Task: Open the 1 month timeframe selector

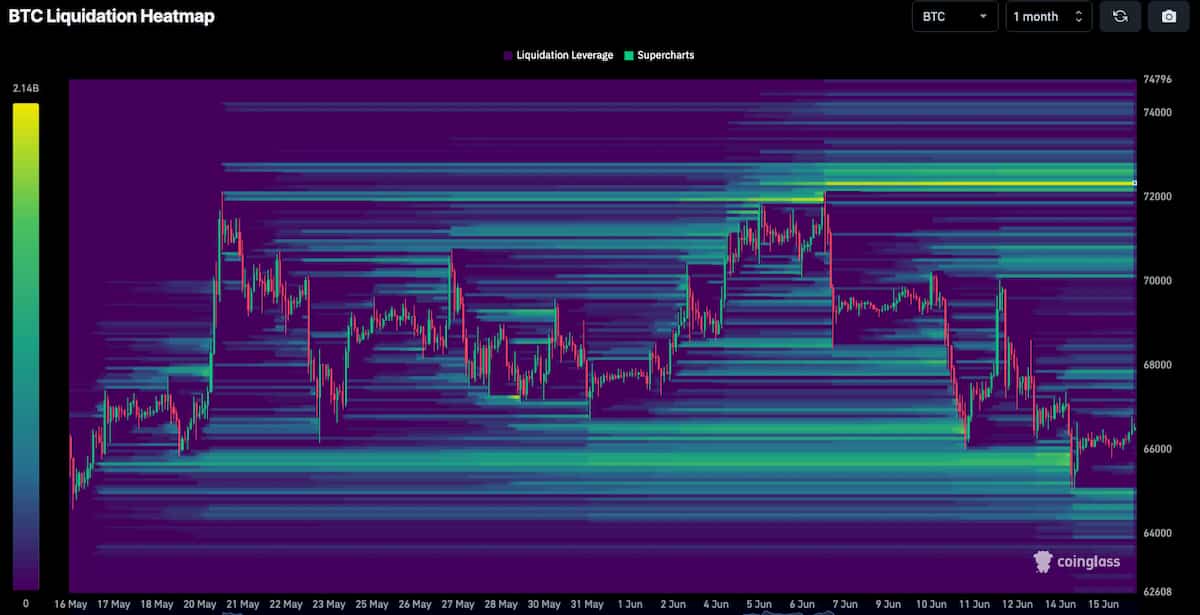Action: [1048, 17]
